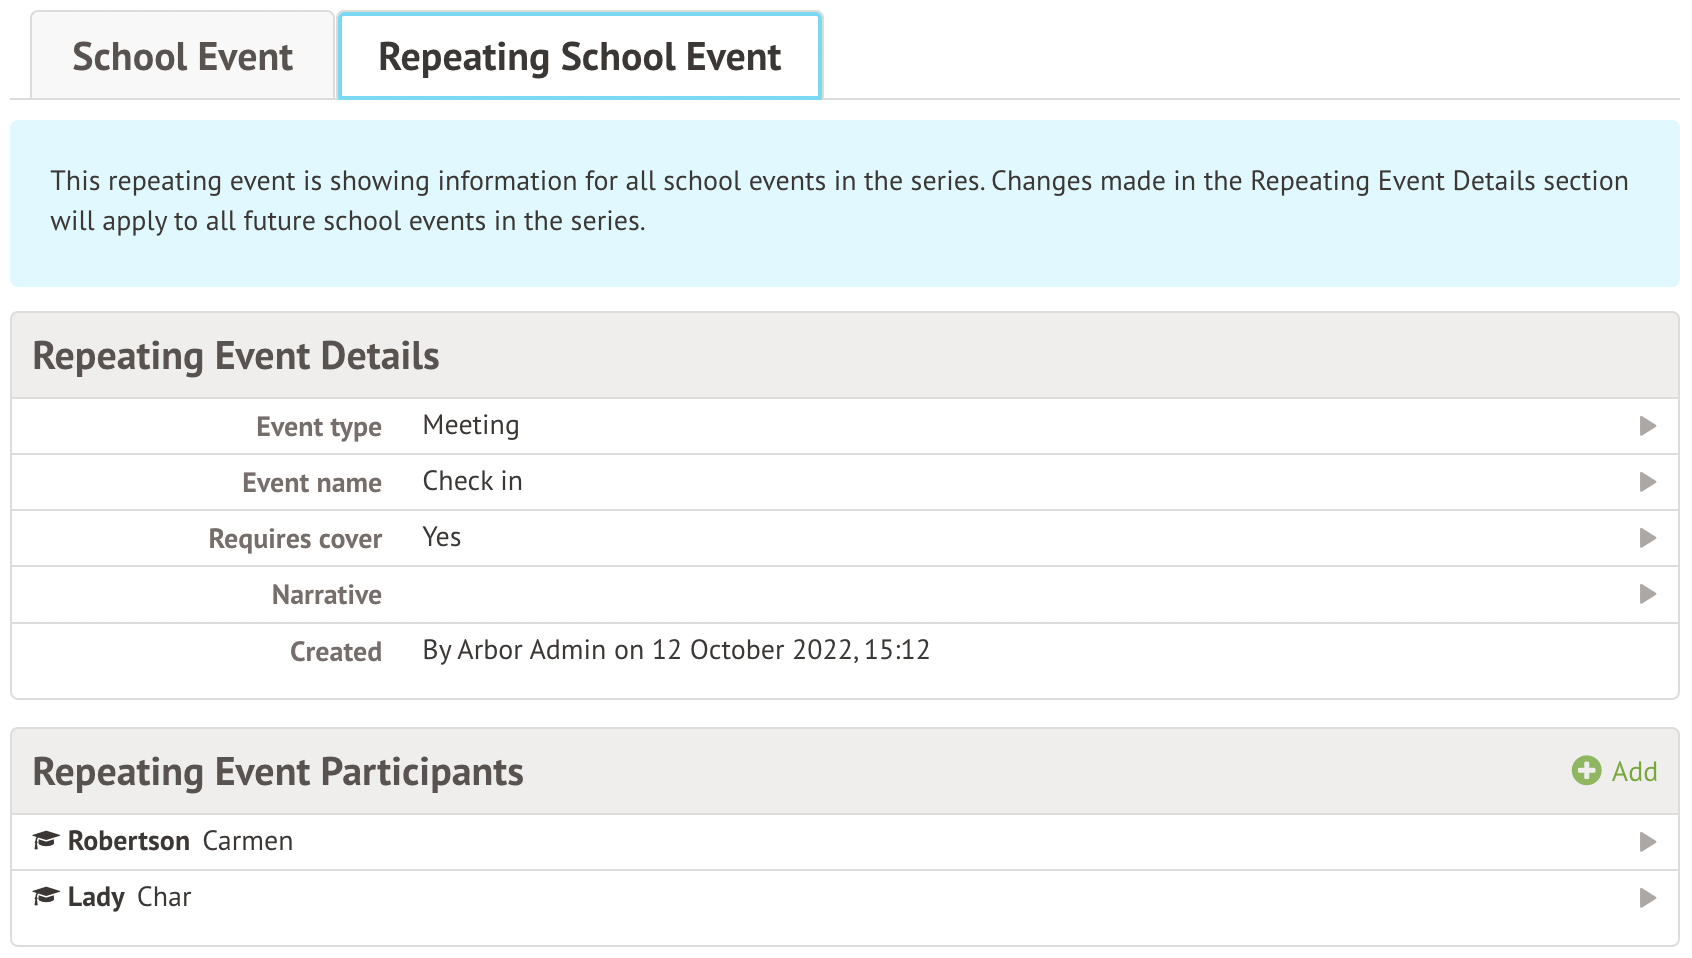
Task: Click the green plus icon beside Add
Action: [x=1585, y=771]
